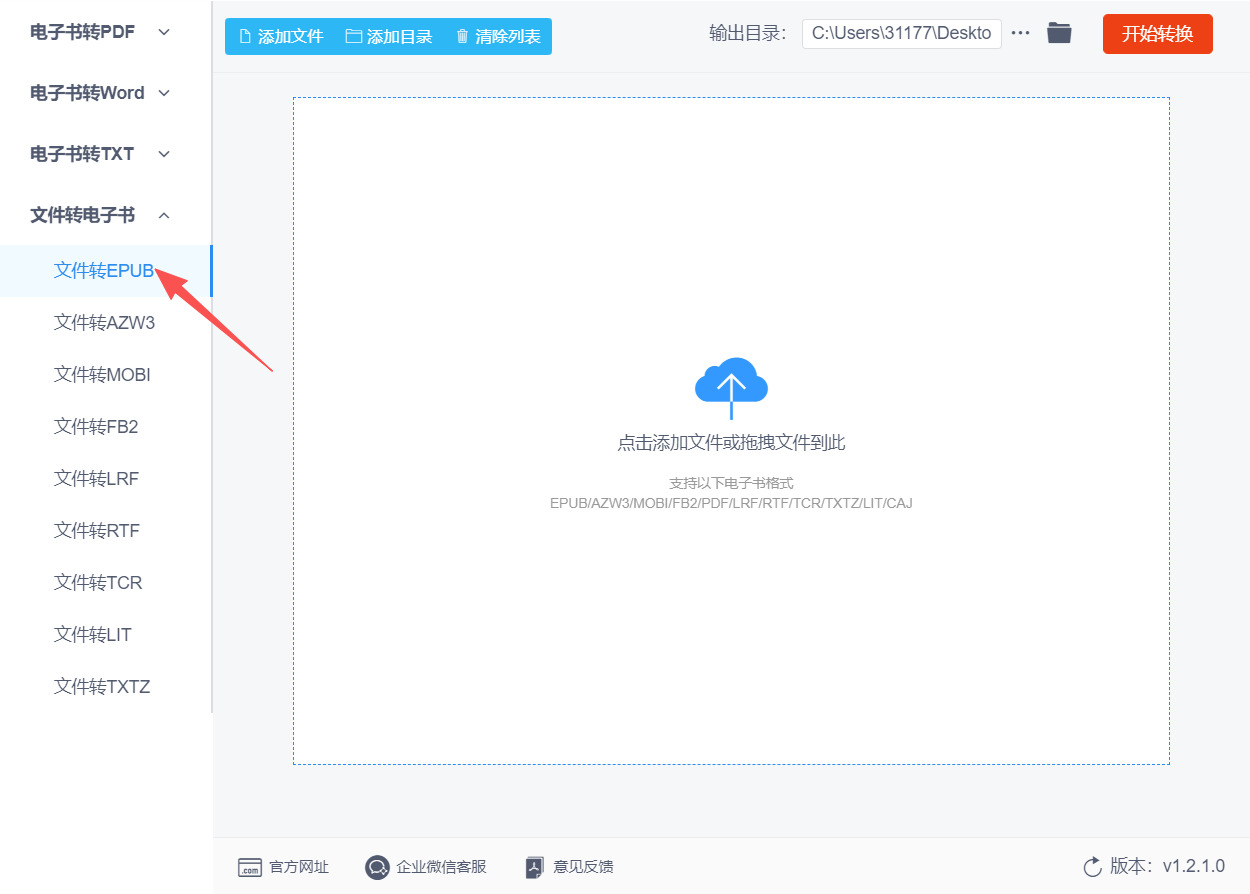1250x894 pixels.
Task: Click the 输出目录 label
Action: click(750, 33)
